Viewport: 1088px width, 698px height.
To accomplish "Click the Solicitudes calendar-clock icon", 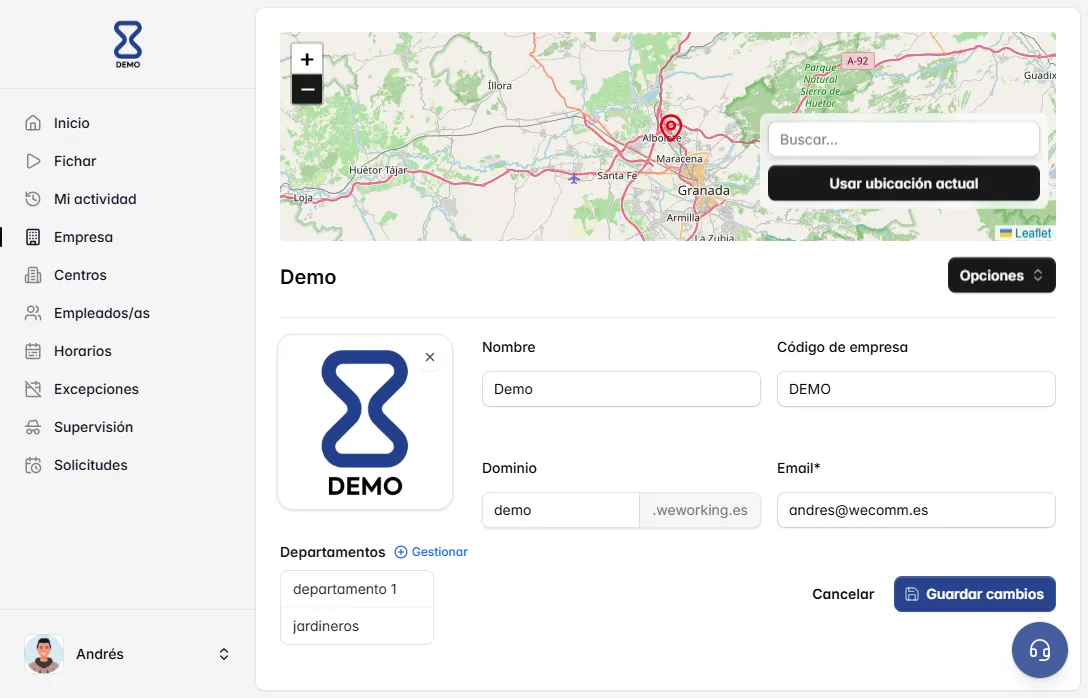I will pyautogui.click(x=33, y=465).
